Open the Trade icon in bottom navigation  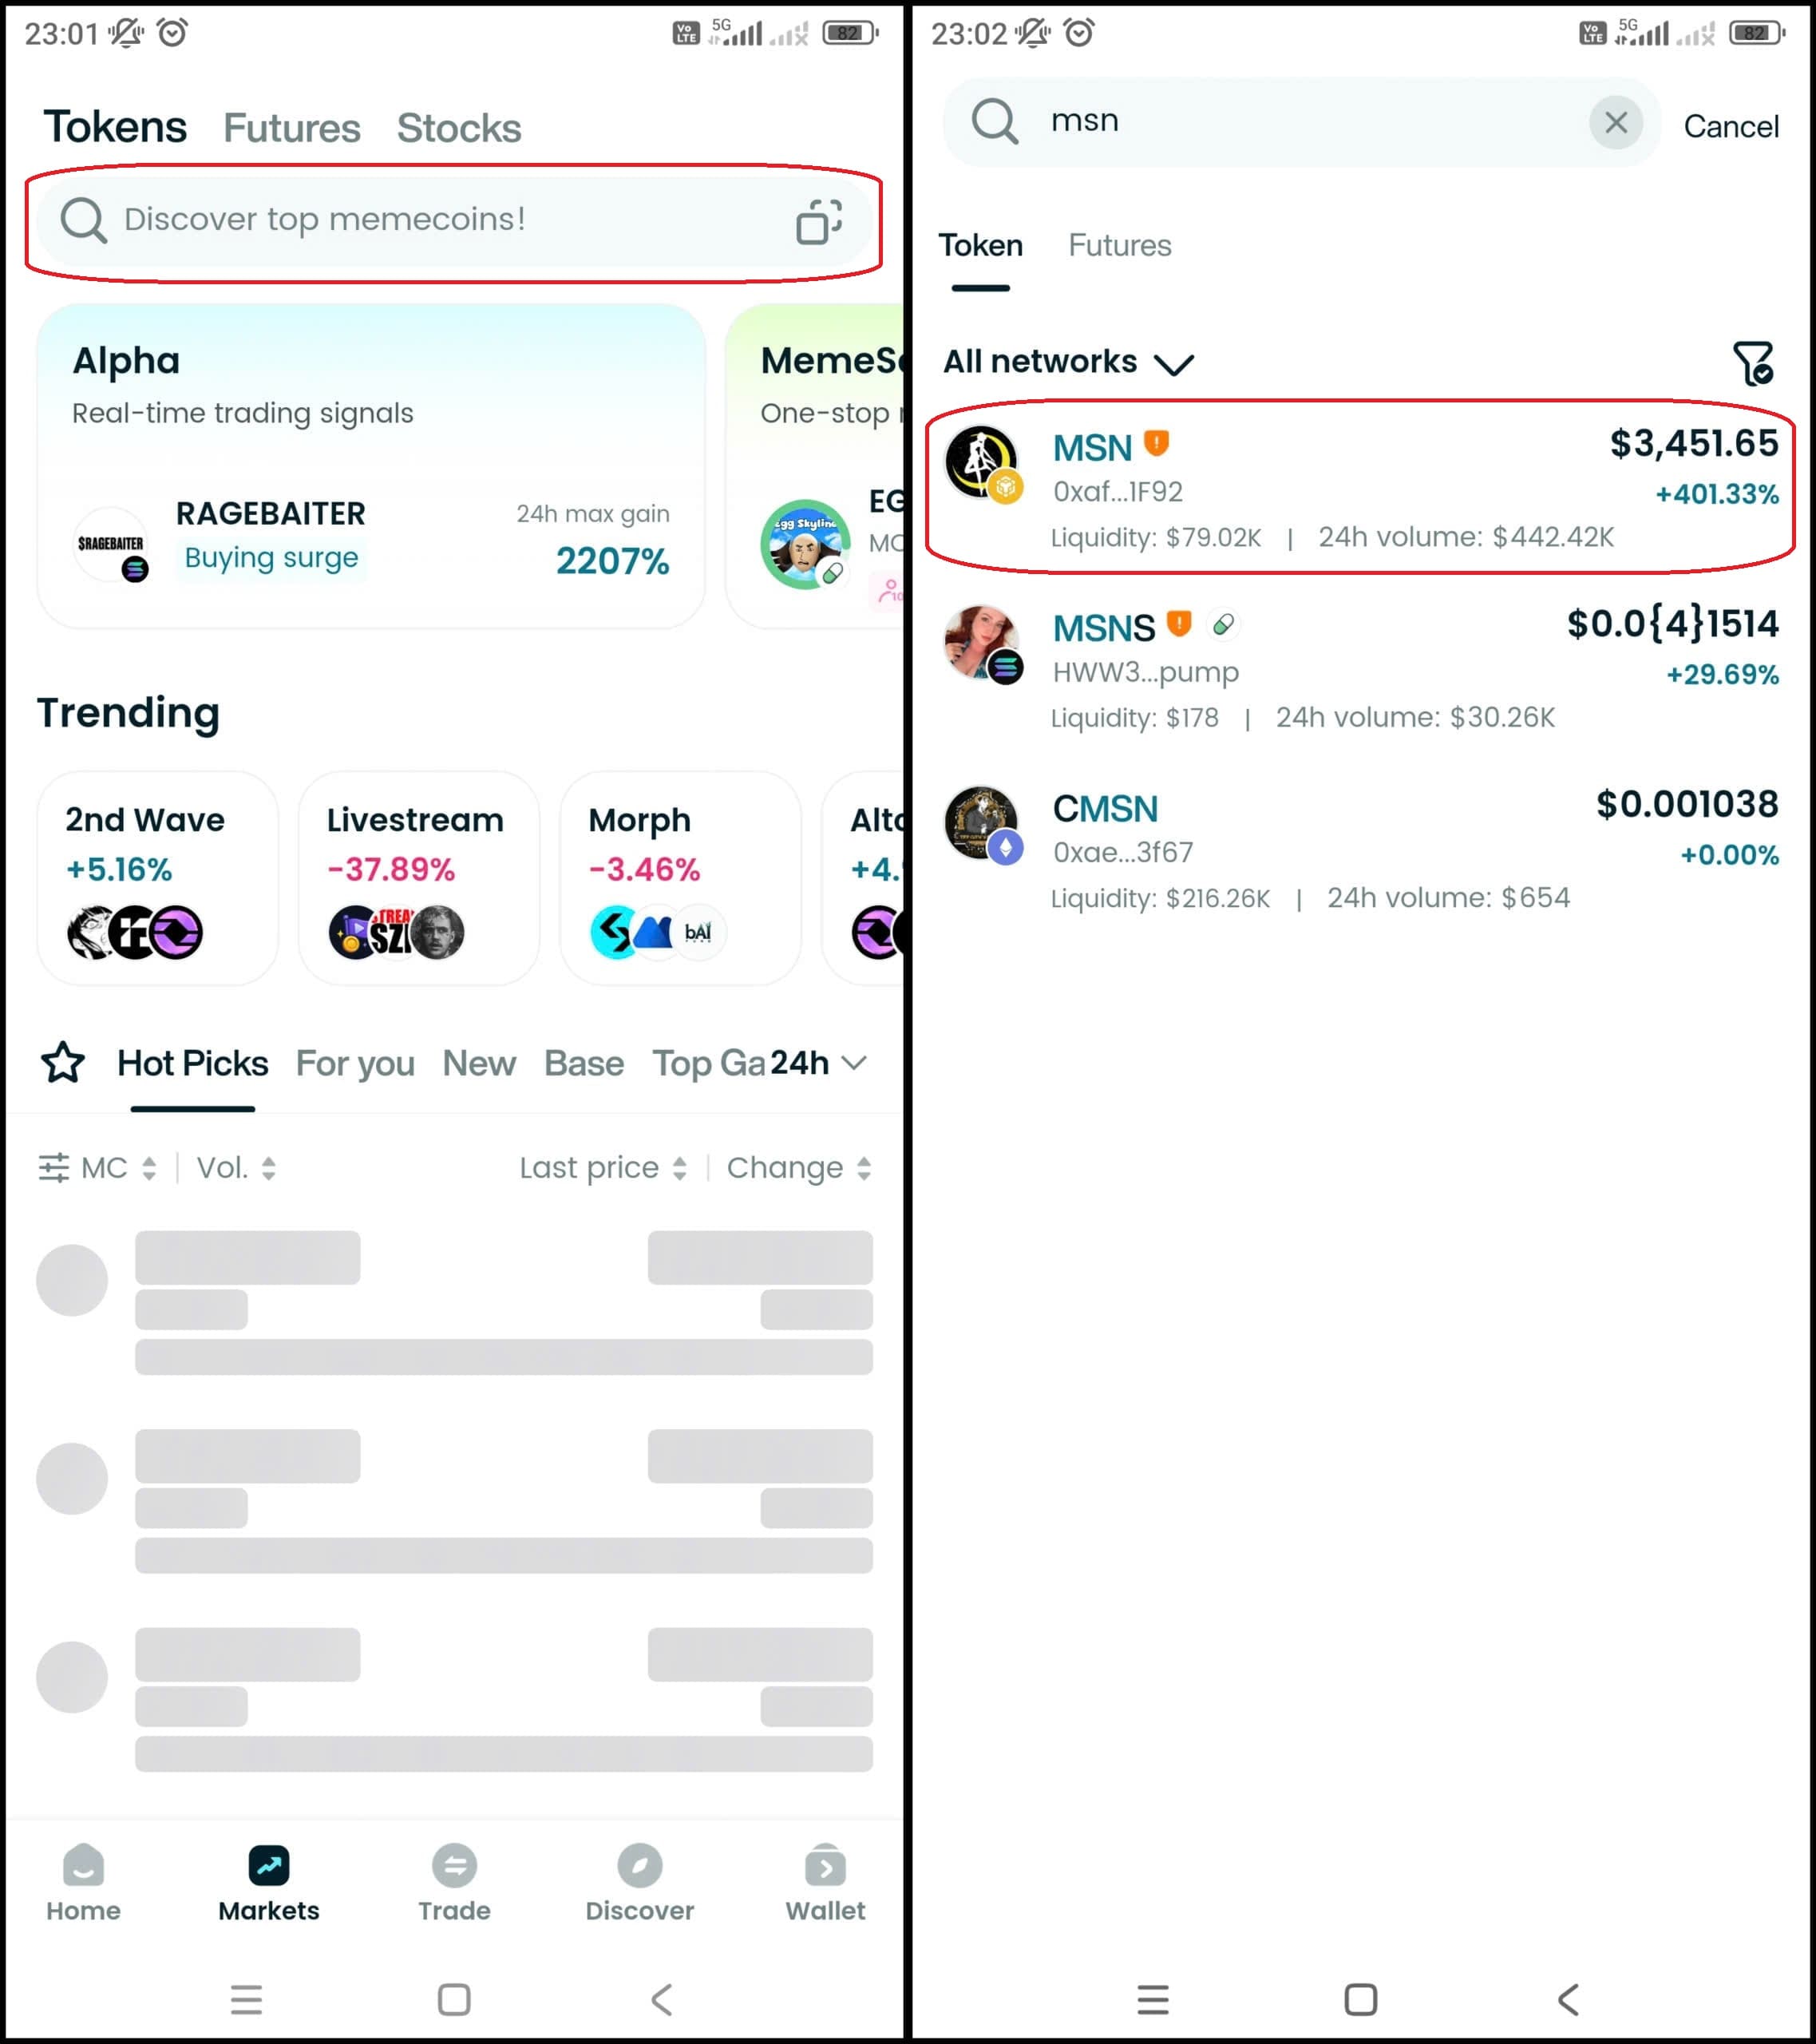454,1865
